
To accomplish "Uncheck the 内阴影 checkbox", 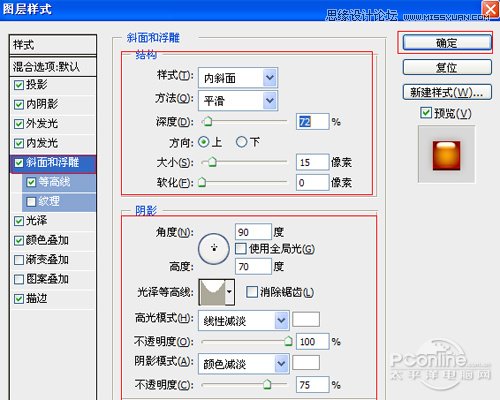I will tap(19, 105).
